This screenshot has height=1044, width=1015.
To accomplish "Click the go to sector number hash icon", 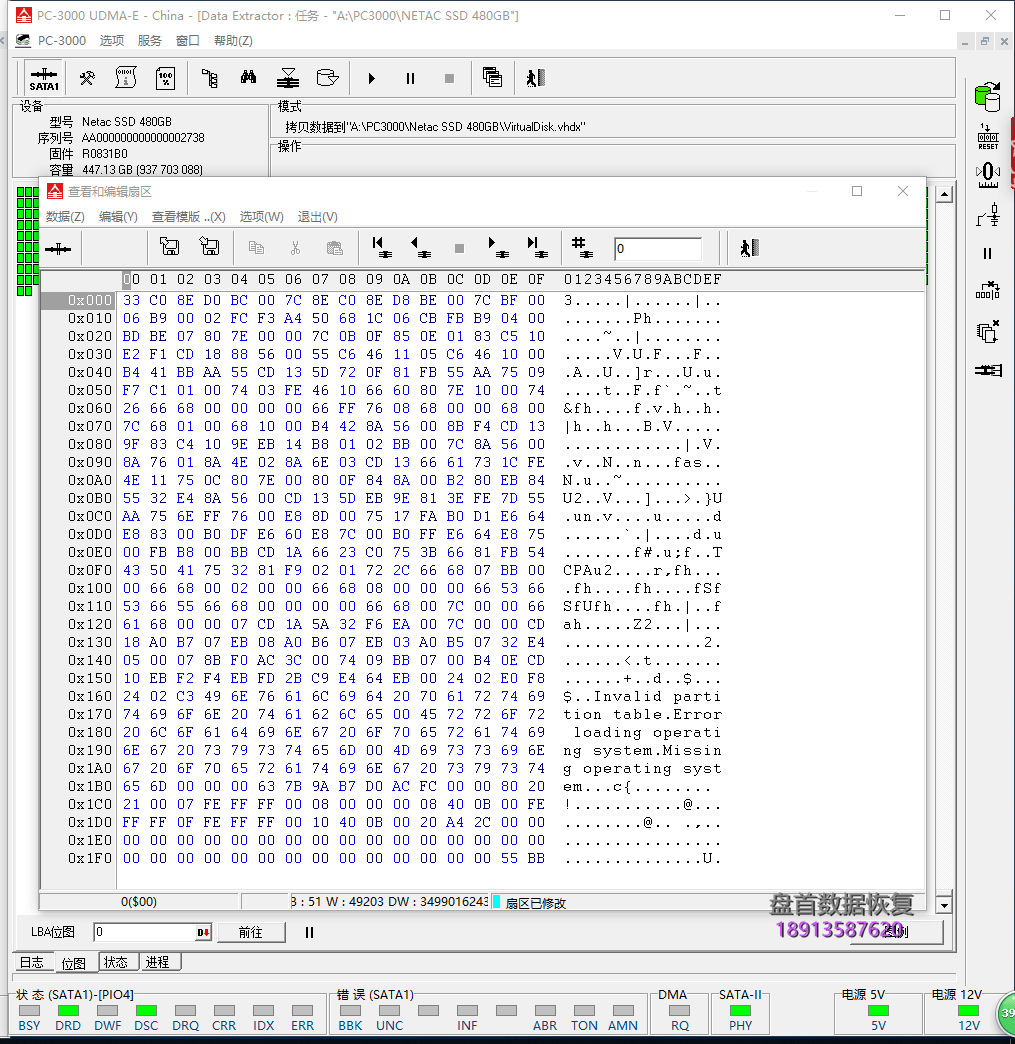I will point(581,248).
